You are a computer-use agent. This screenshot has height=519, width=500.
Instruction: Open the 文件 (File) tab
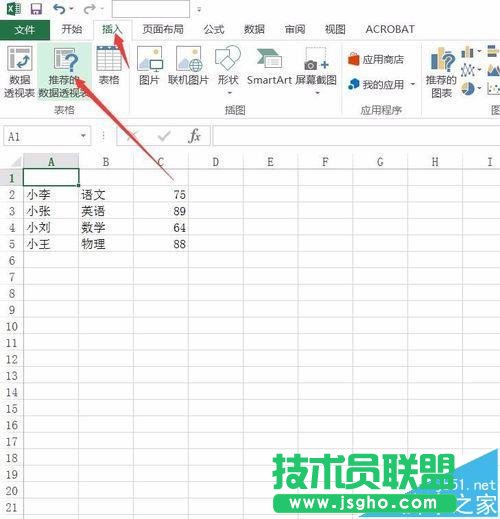pyautogui.click(x=25, y=30)
